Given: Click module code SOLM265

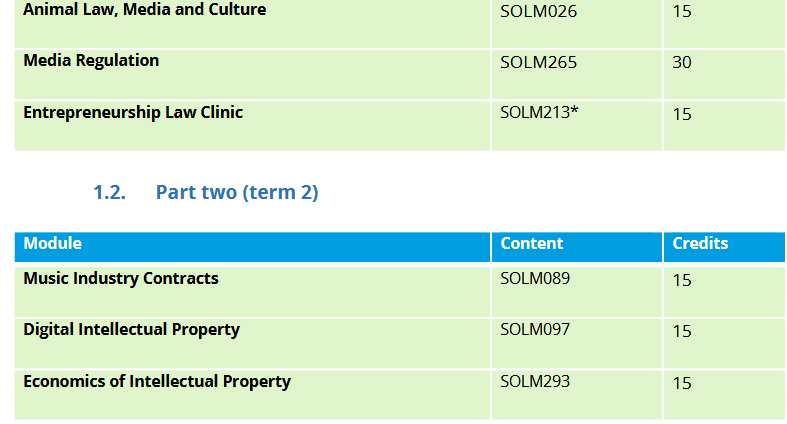Looking at the screenshot, I should [538, 62].
